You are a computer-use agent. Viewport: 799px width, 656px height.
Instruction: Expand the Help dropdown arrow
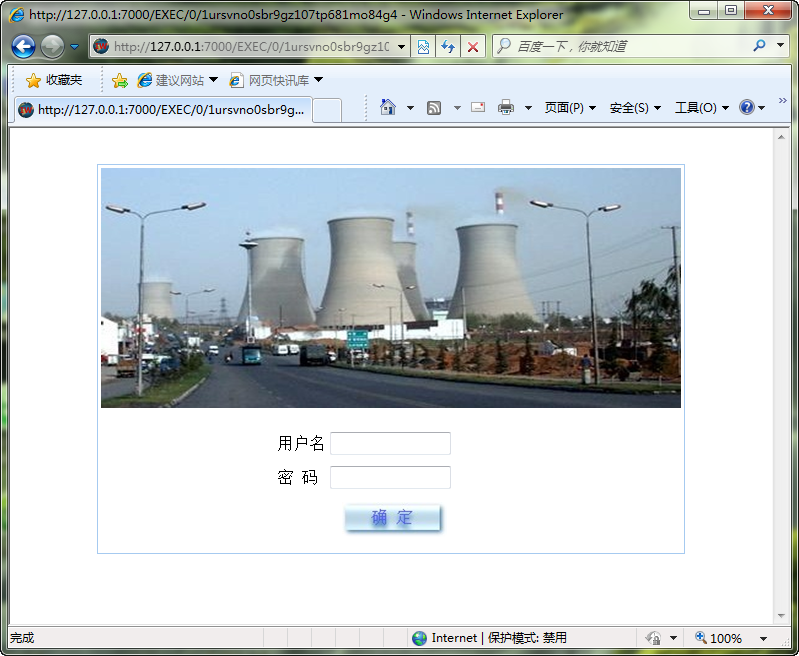pyautogui.click(x=761, y=108)
